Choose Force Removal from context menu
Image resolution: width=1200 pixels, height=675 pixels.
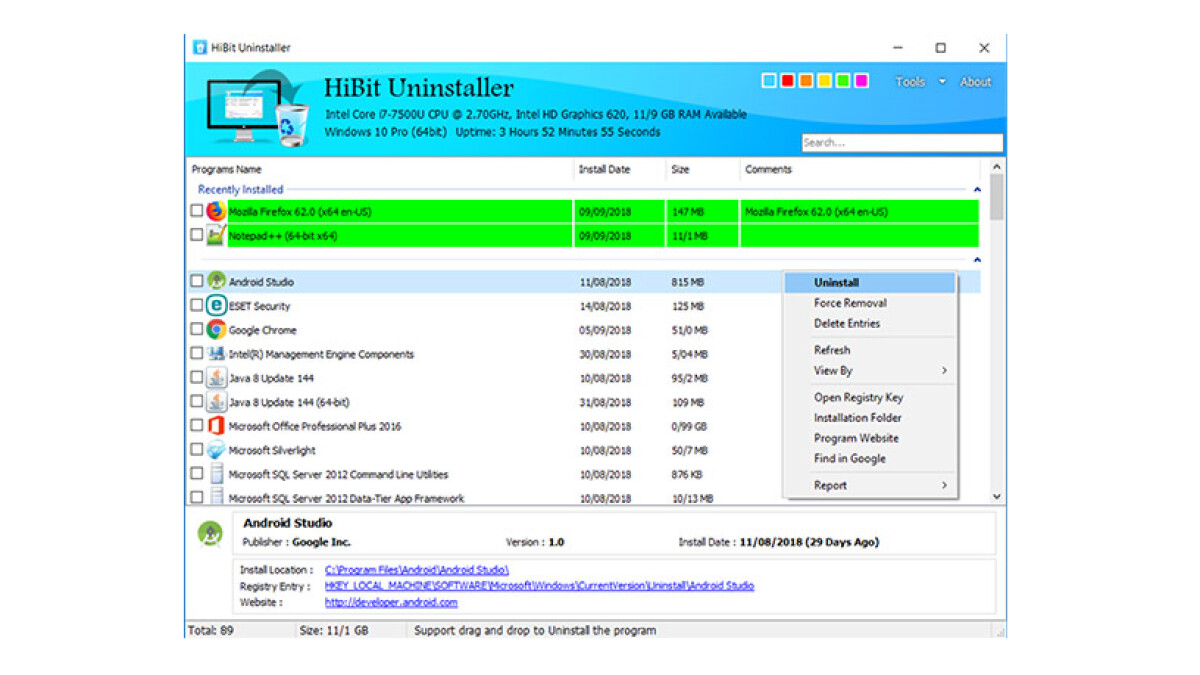click(870, 303)
